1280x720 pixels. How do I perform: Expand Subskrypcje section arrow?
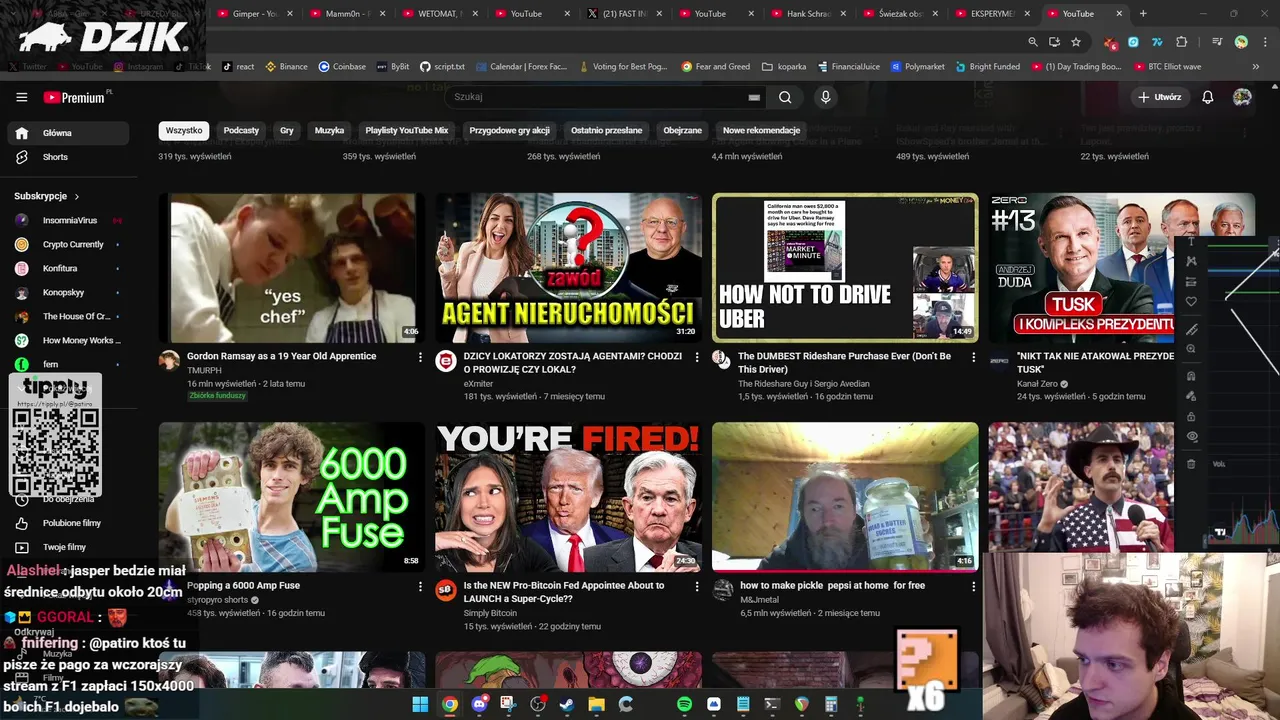pos(76,196)
